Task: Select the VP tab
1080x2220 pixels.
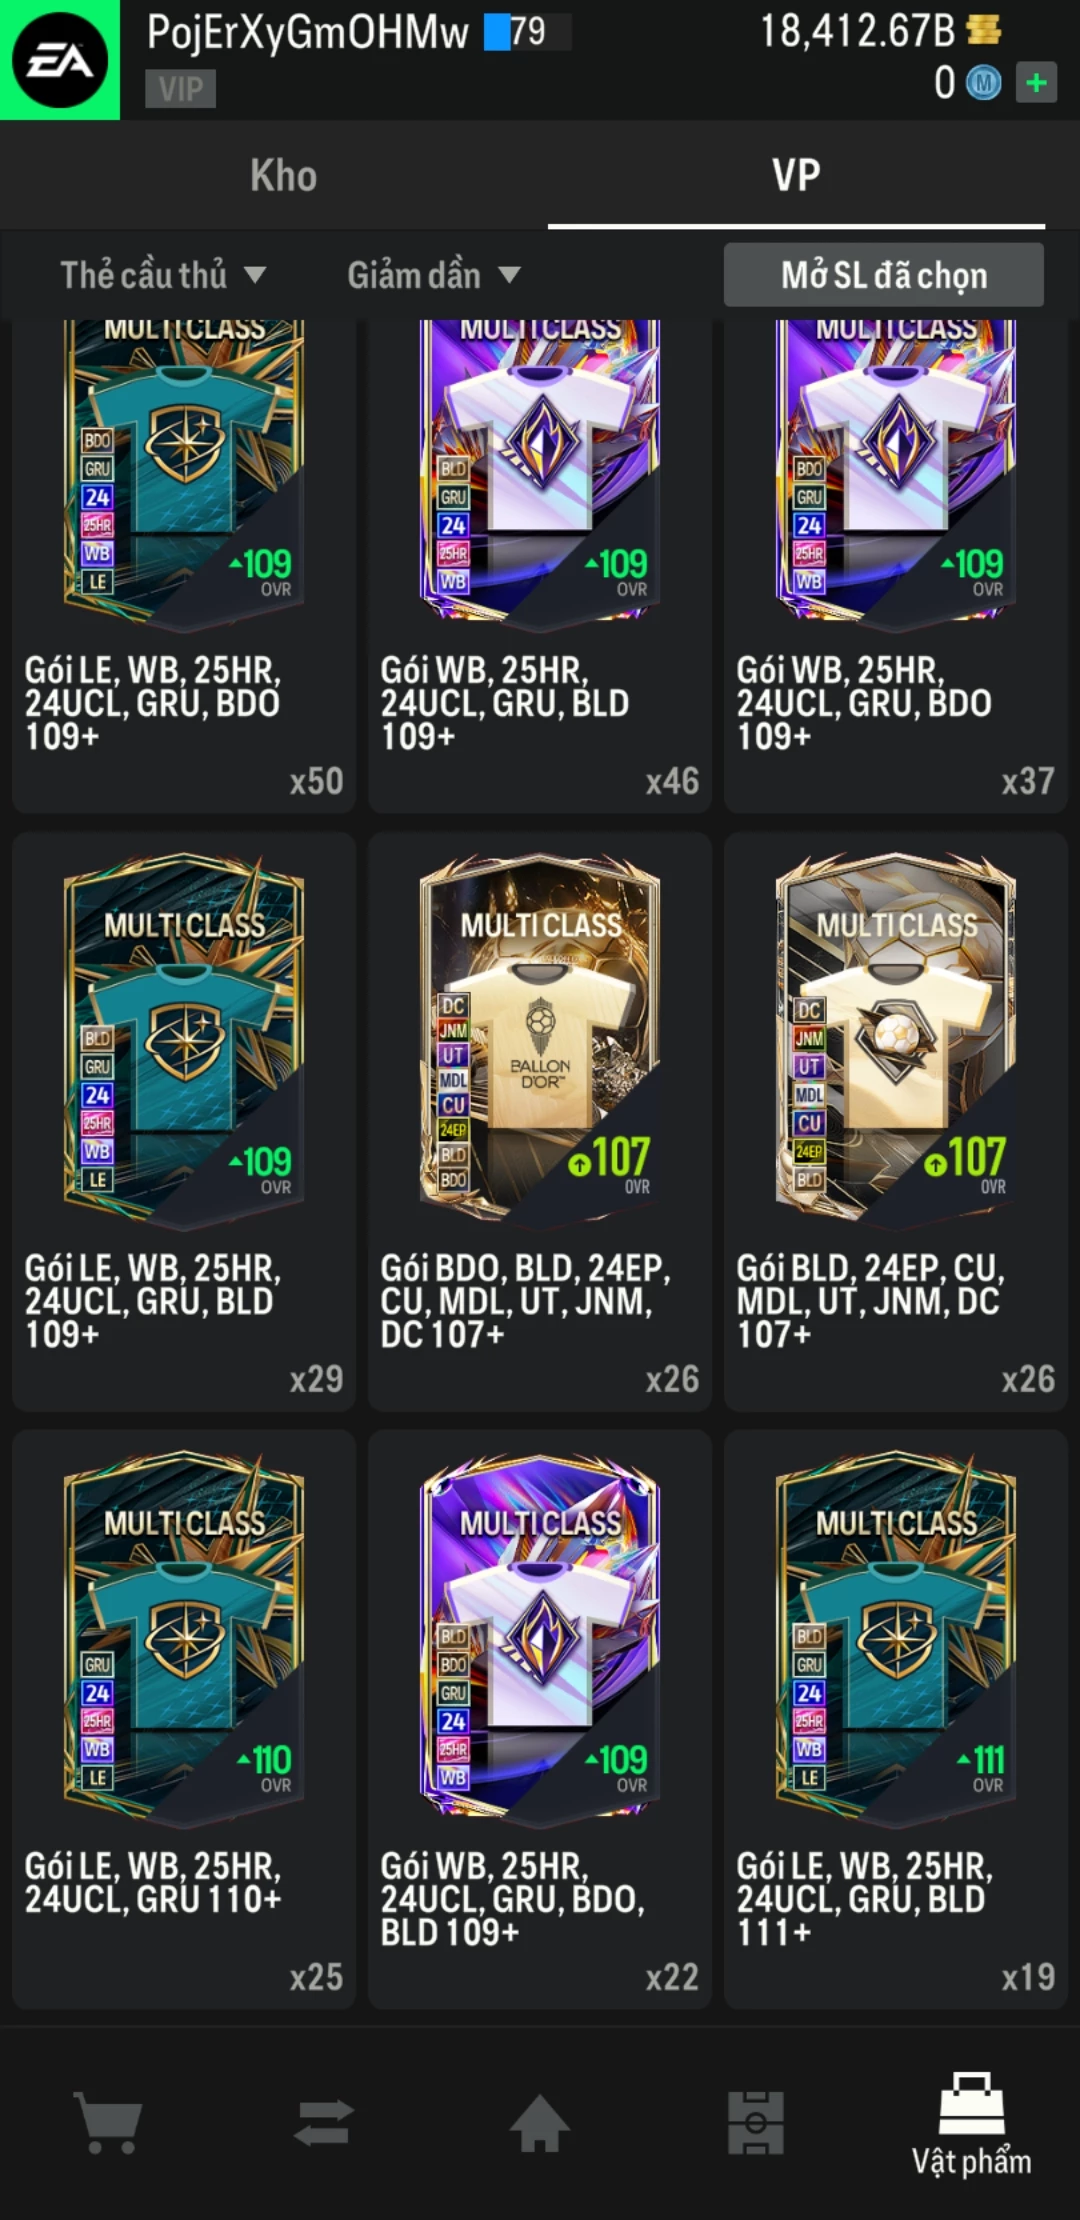Action: 796,176
